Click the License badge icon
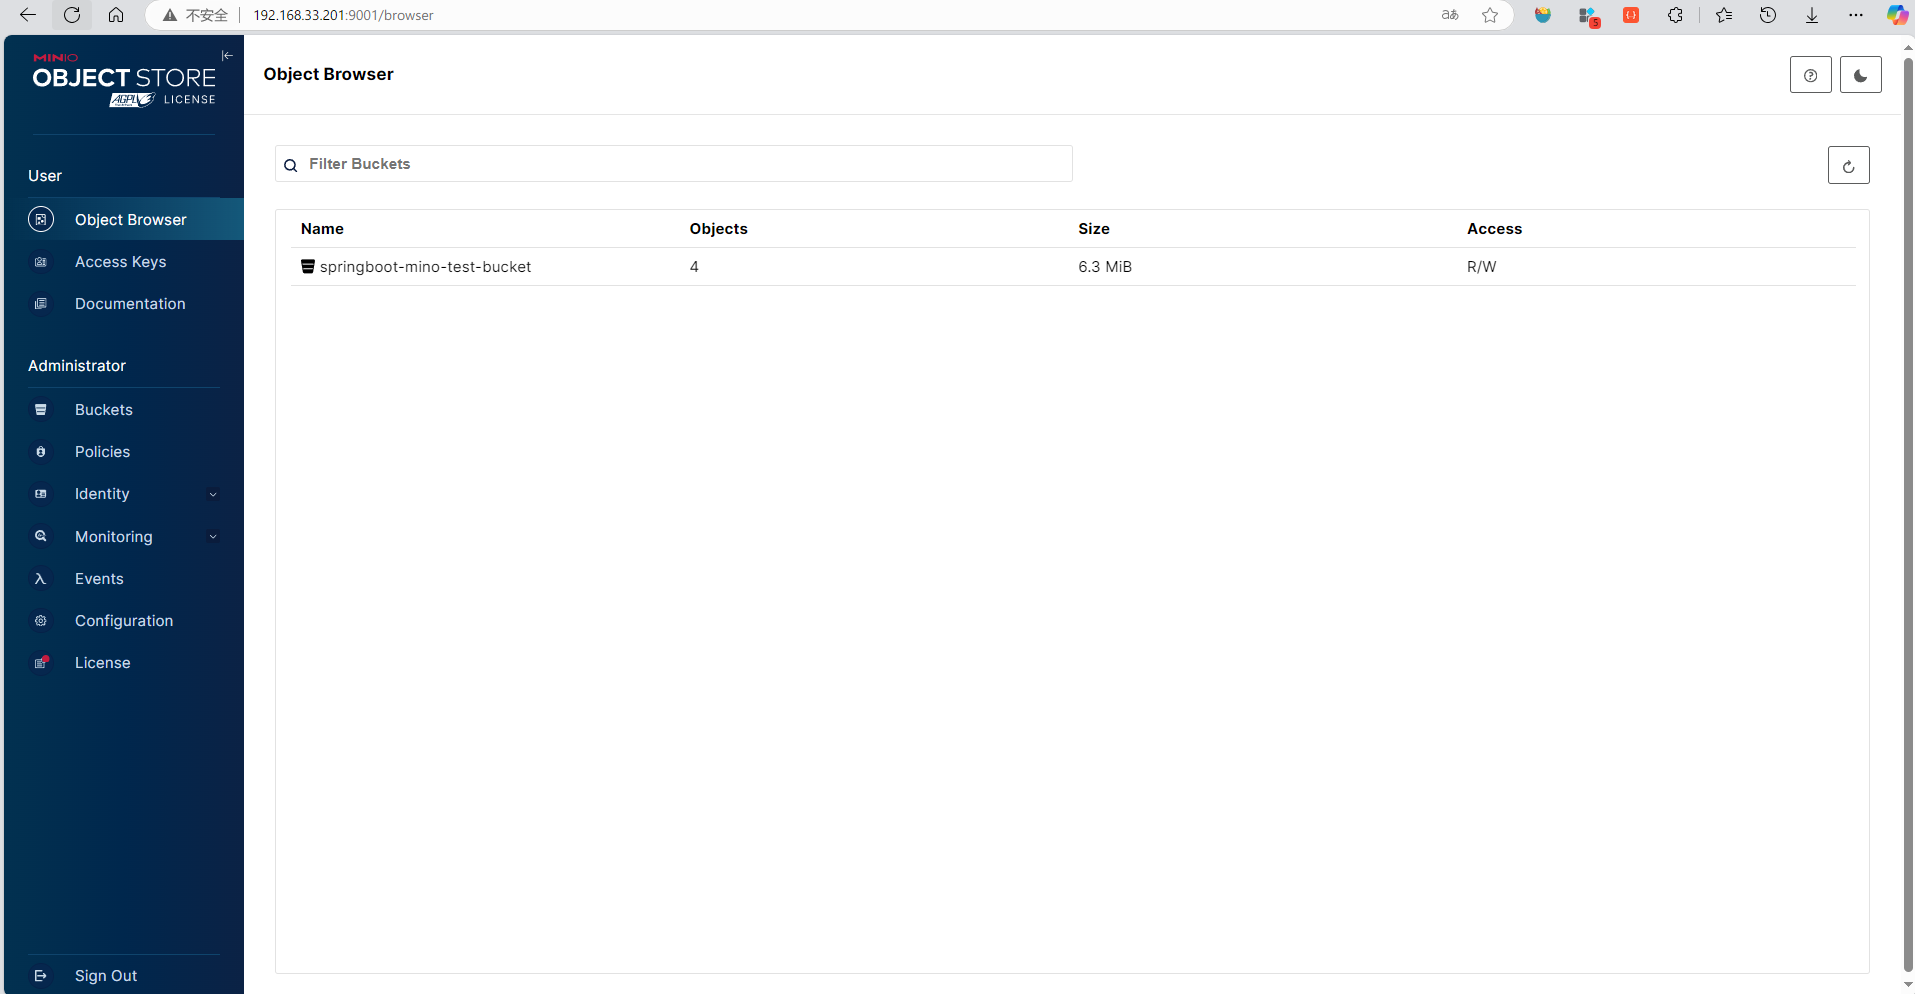The width and height of the screenshot is (1915, 994). coord(41,662)
